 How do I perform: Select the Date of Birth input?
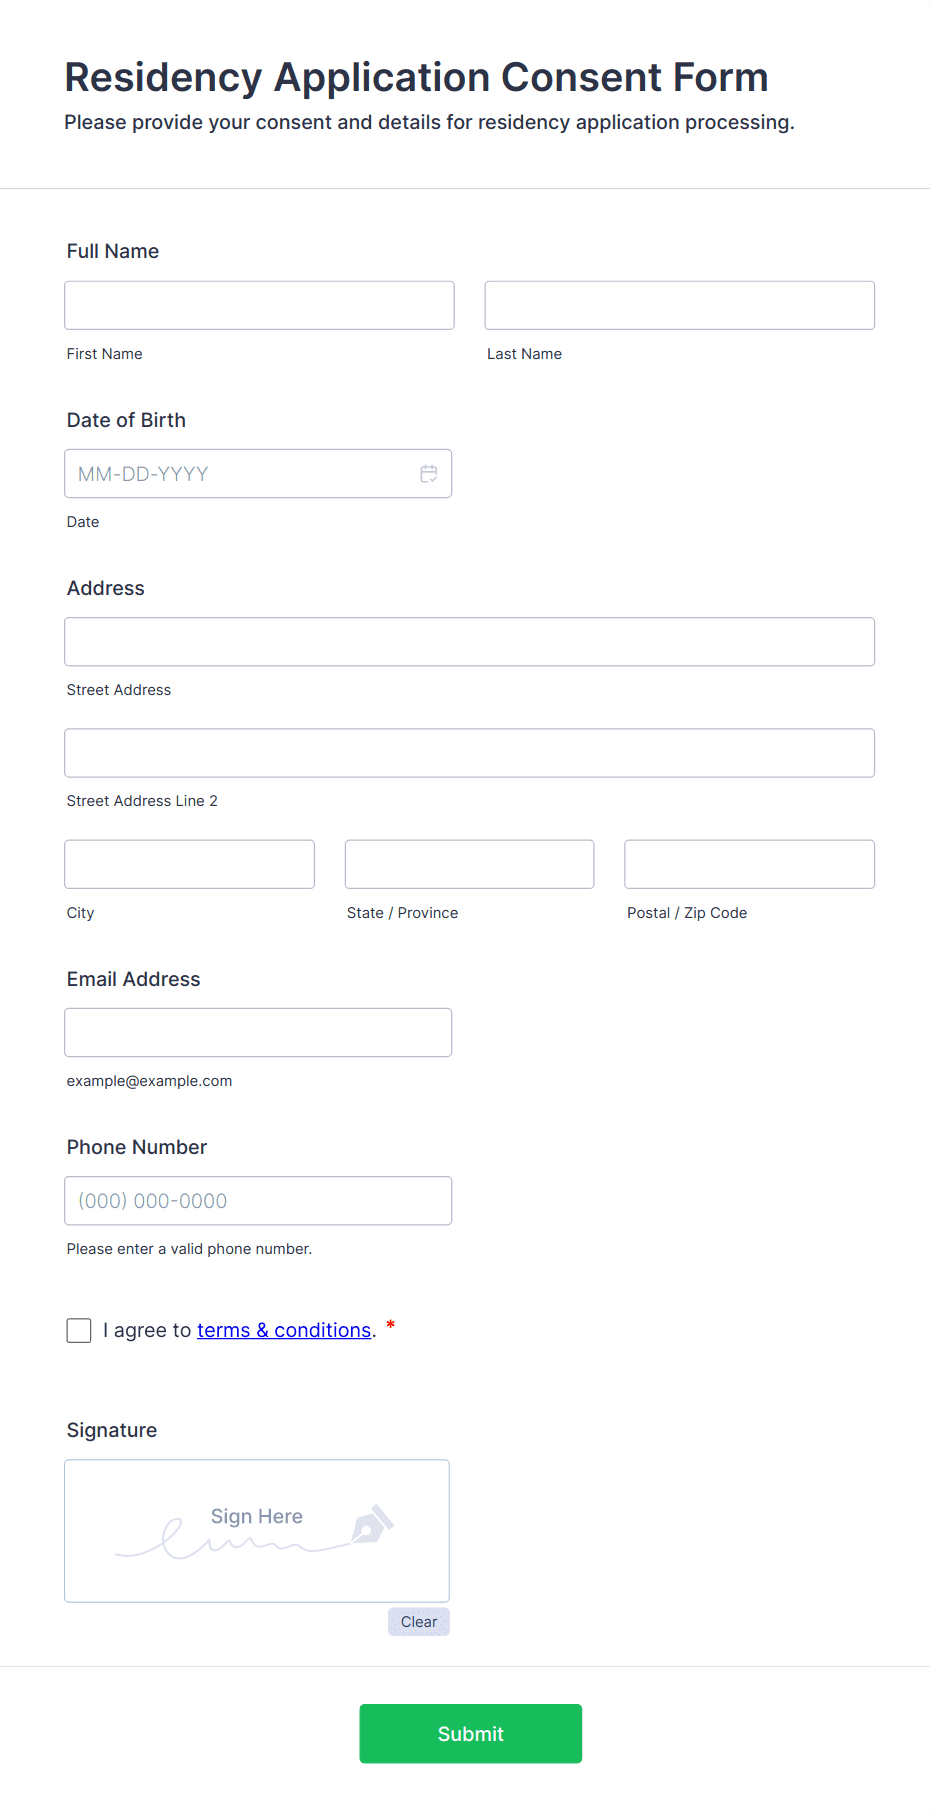[x=240, y=474]
